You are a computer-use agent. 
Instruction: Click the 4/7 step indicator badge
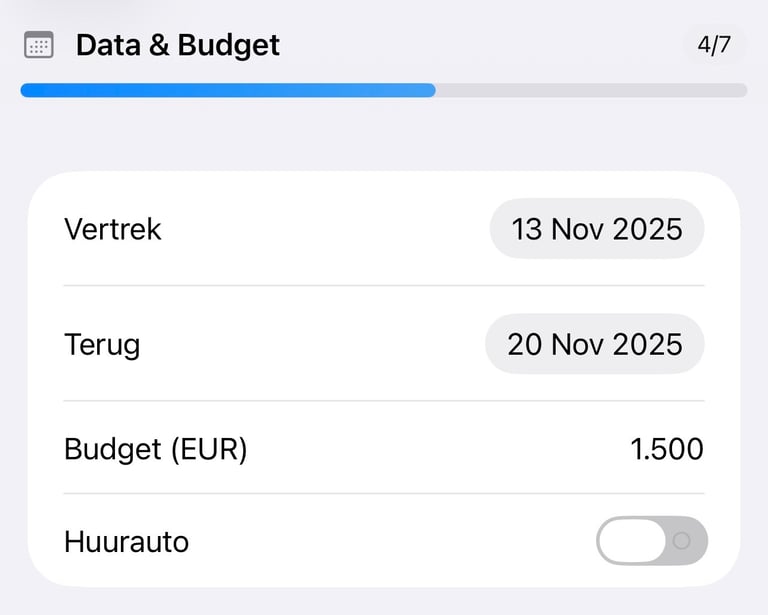(714, 45)
